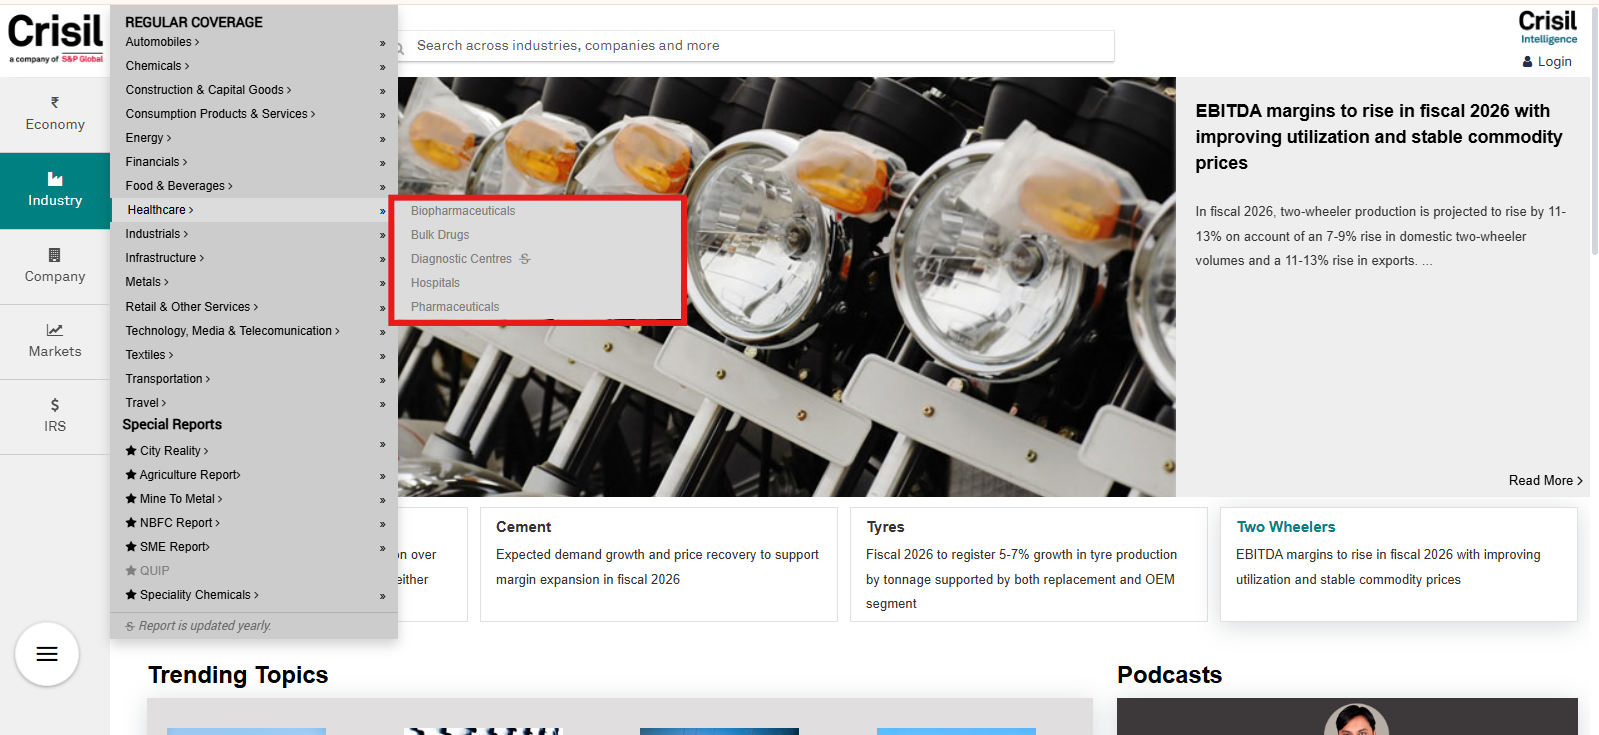This screenshot has width=1599, height=735.
Task: Open the City Reality special report
Action: 173,451
